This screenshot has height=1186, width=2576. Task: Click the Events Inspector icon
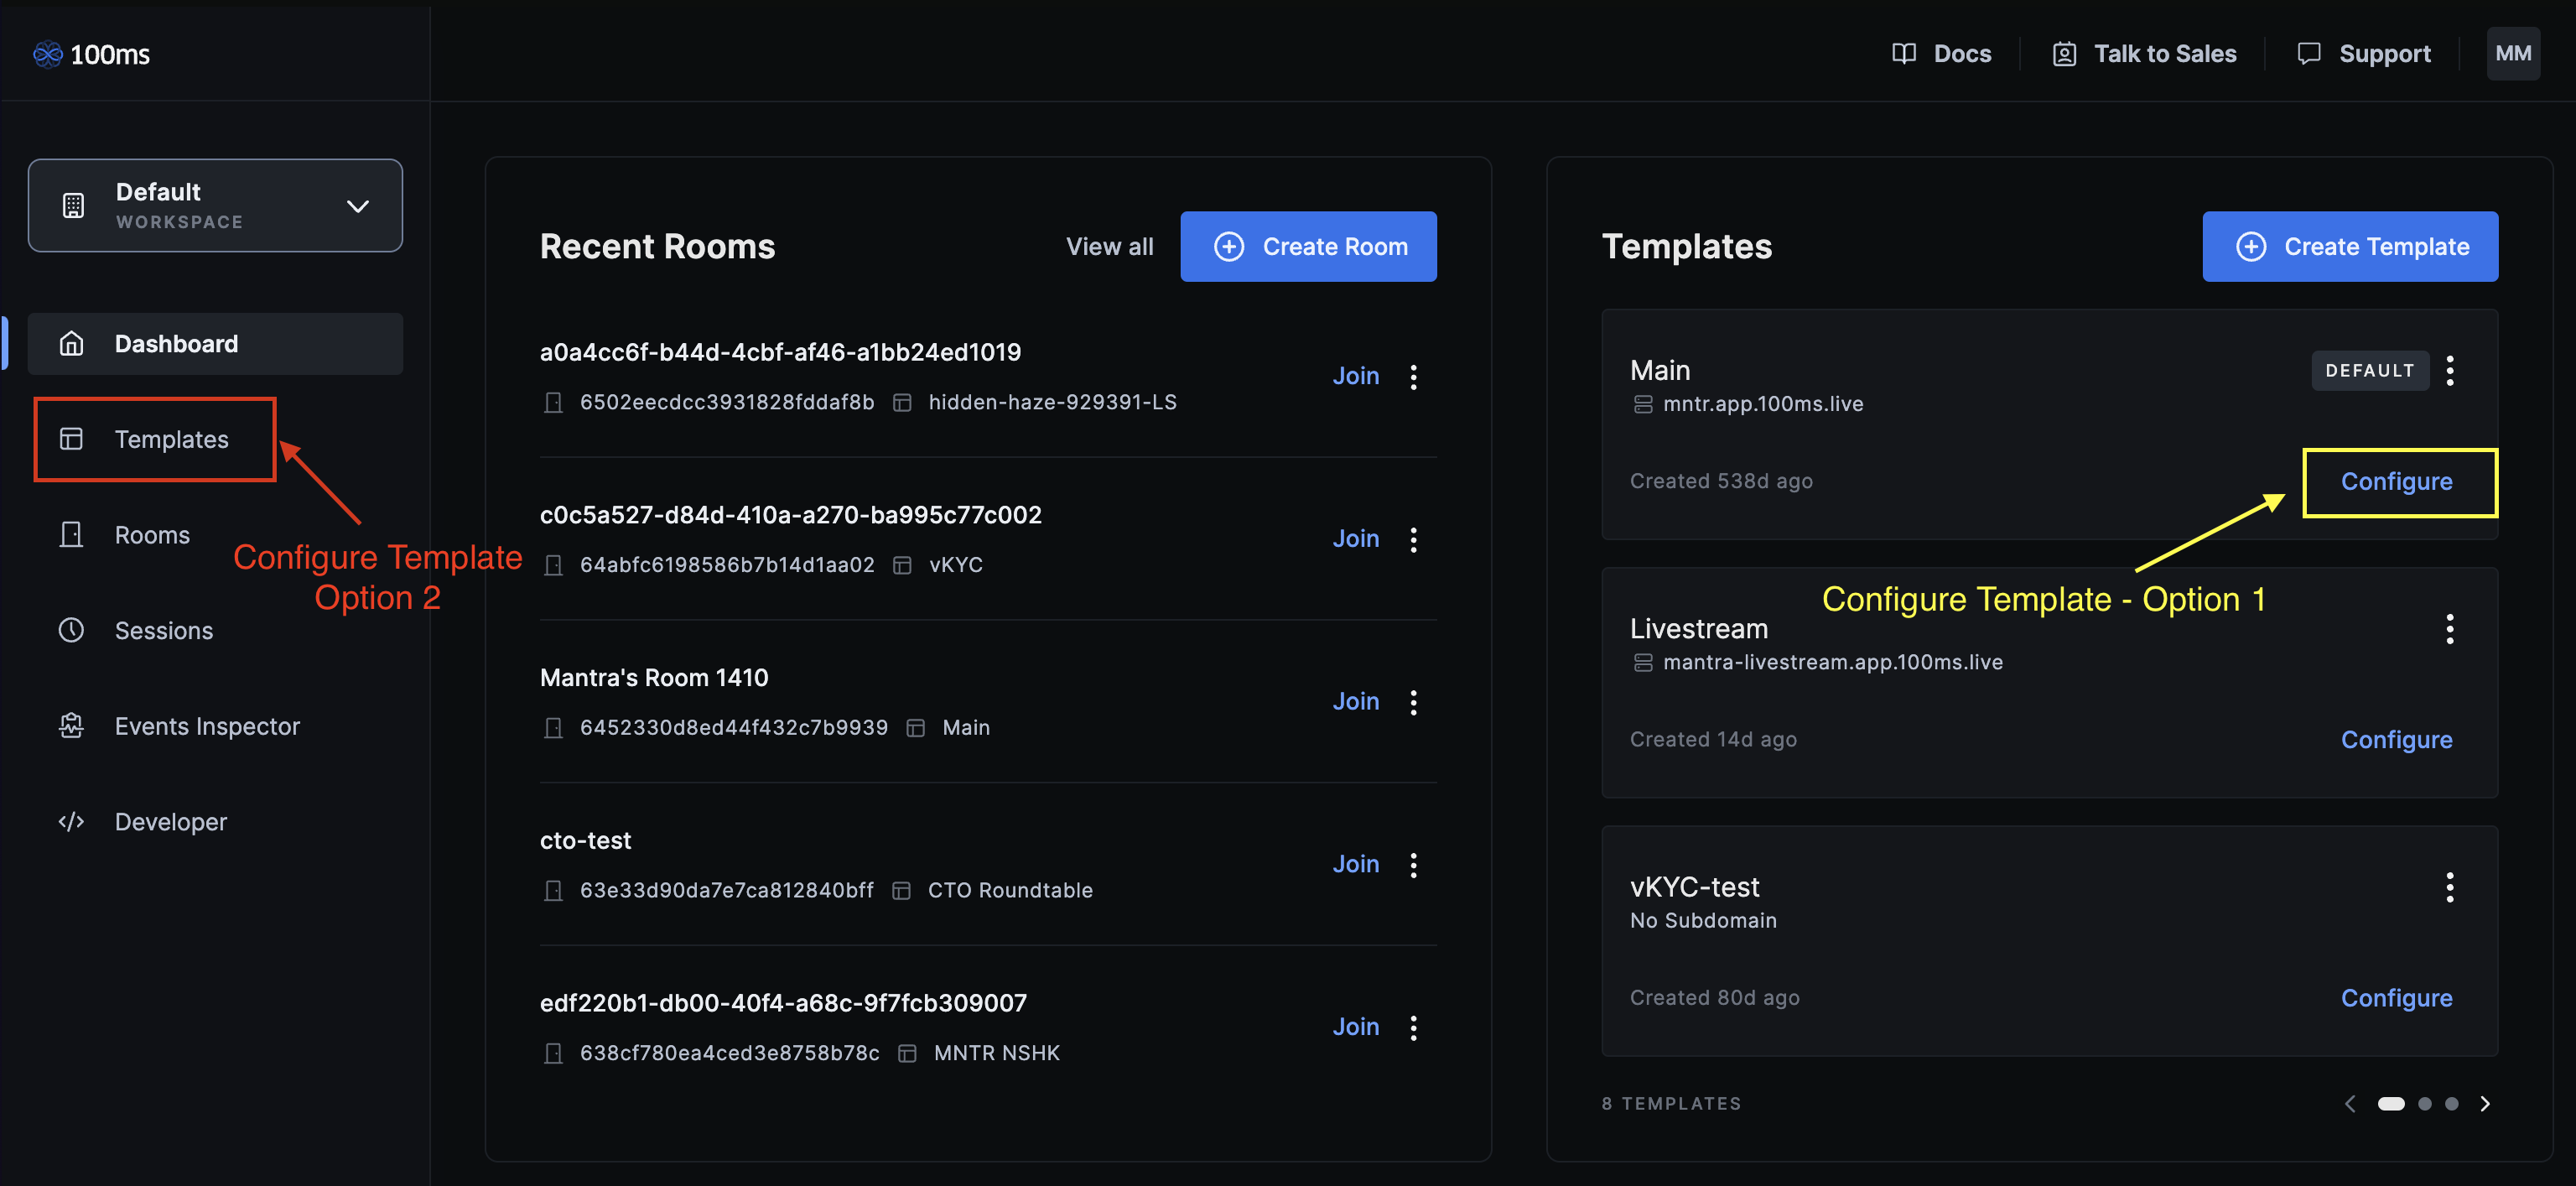(71, 726)
